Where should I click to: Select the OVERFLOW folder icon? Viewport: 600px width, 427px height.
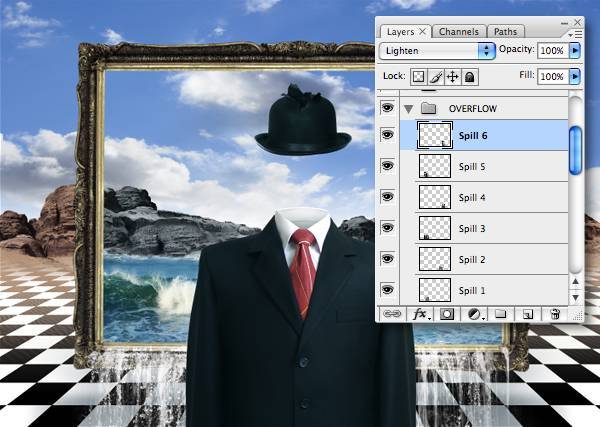pos(429,109)
